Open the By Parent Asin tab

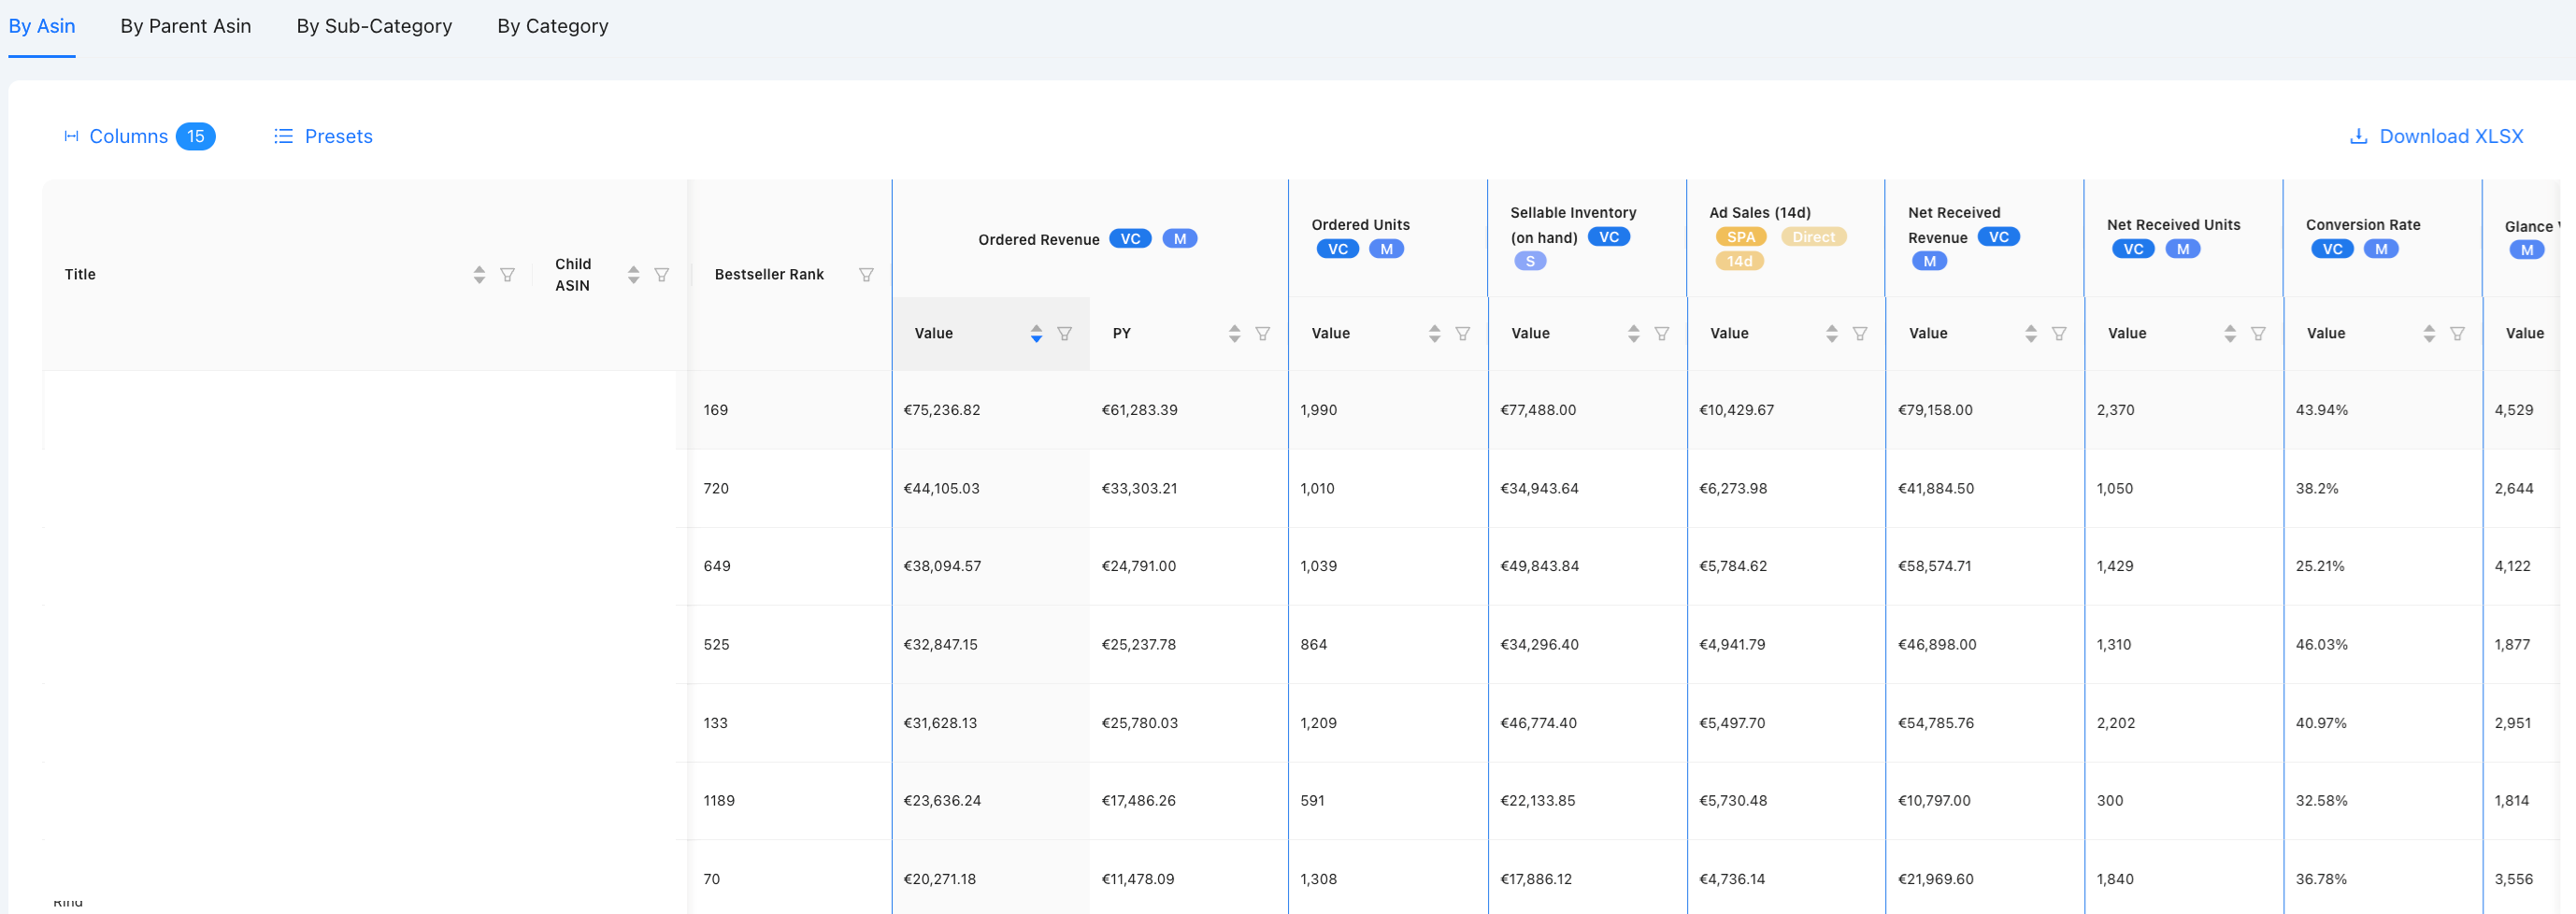pos(185,26)
